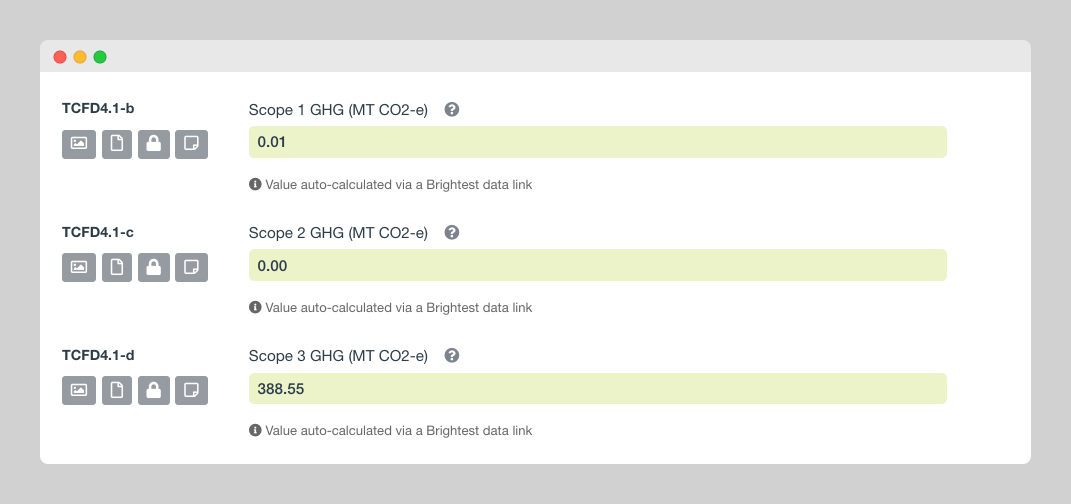
Task: Focus the Scope 2 GHG value field
Action: (x=598, y=265)
